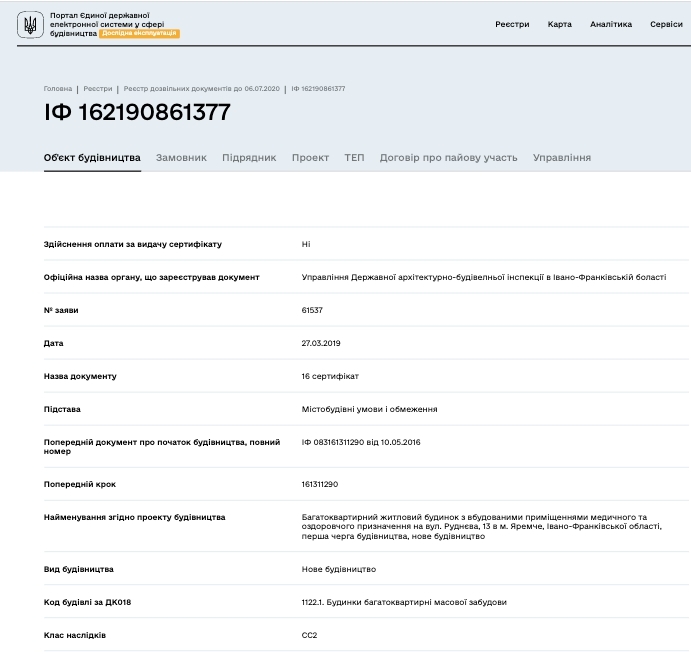The height and width of the screenshot is (656, 691).
Task: Click the Управління Державної архітектурно-будівельної інспекції value
Action: tap(484, 277)
